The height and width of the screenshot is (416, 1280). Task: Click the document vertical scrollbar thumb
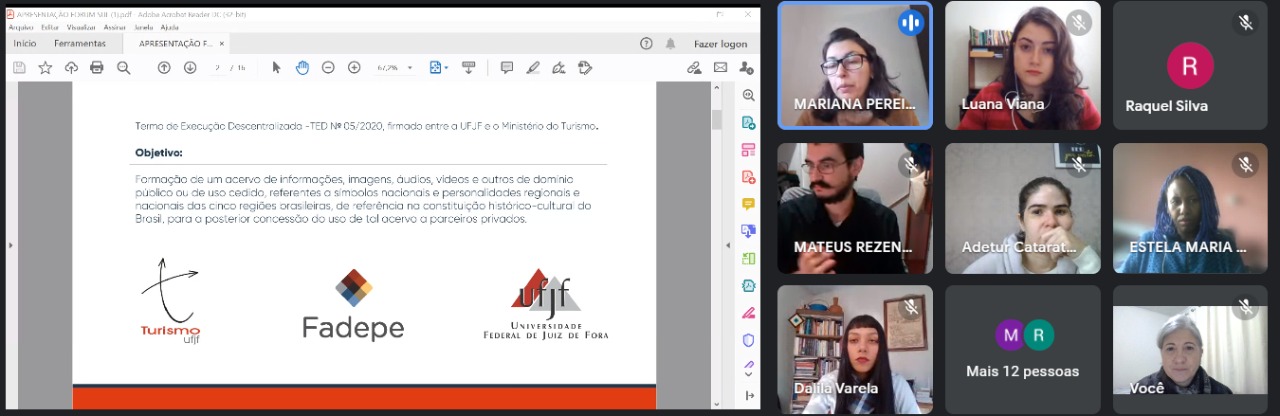pyautogui.click(x=716, y=119)
